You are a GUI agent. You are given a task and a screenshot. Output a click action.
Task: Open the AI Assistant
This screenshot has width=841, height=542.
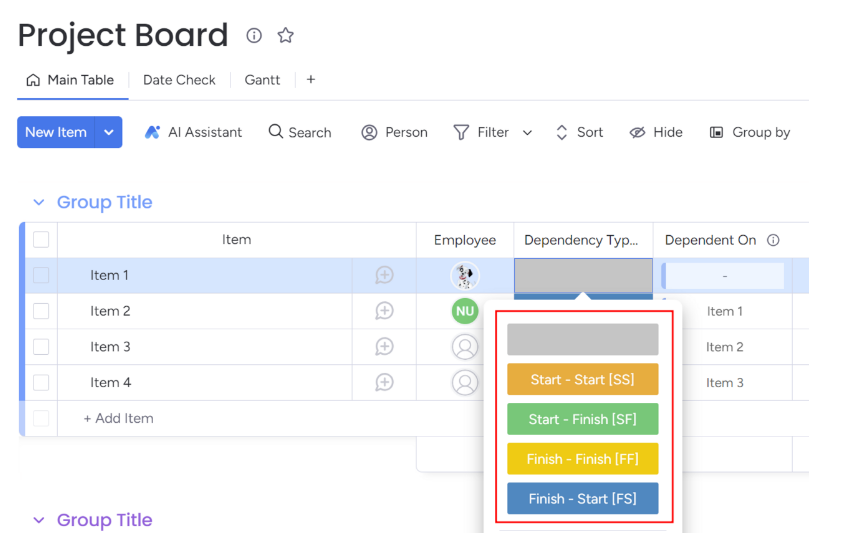(x=193, y=132)
